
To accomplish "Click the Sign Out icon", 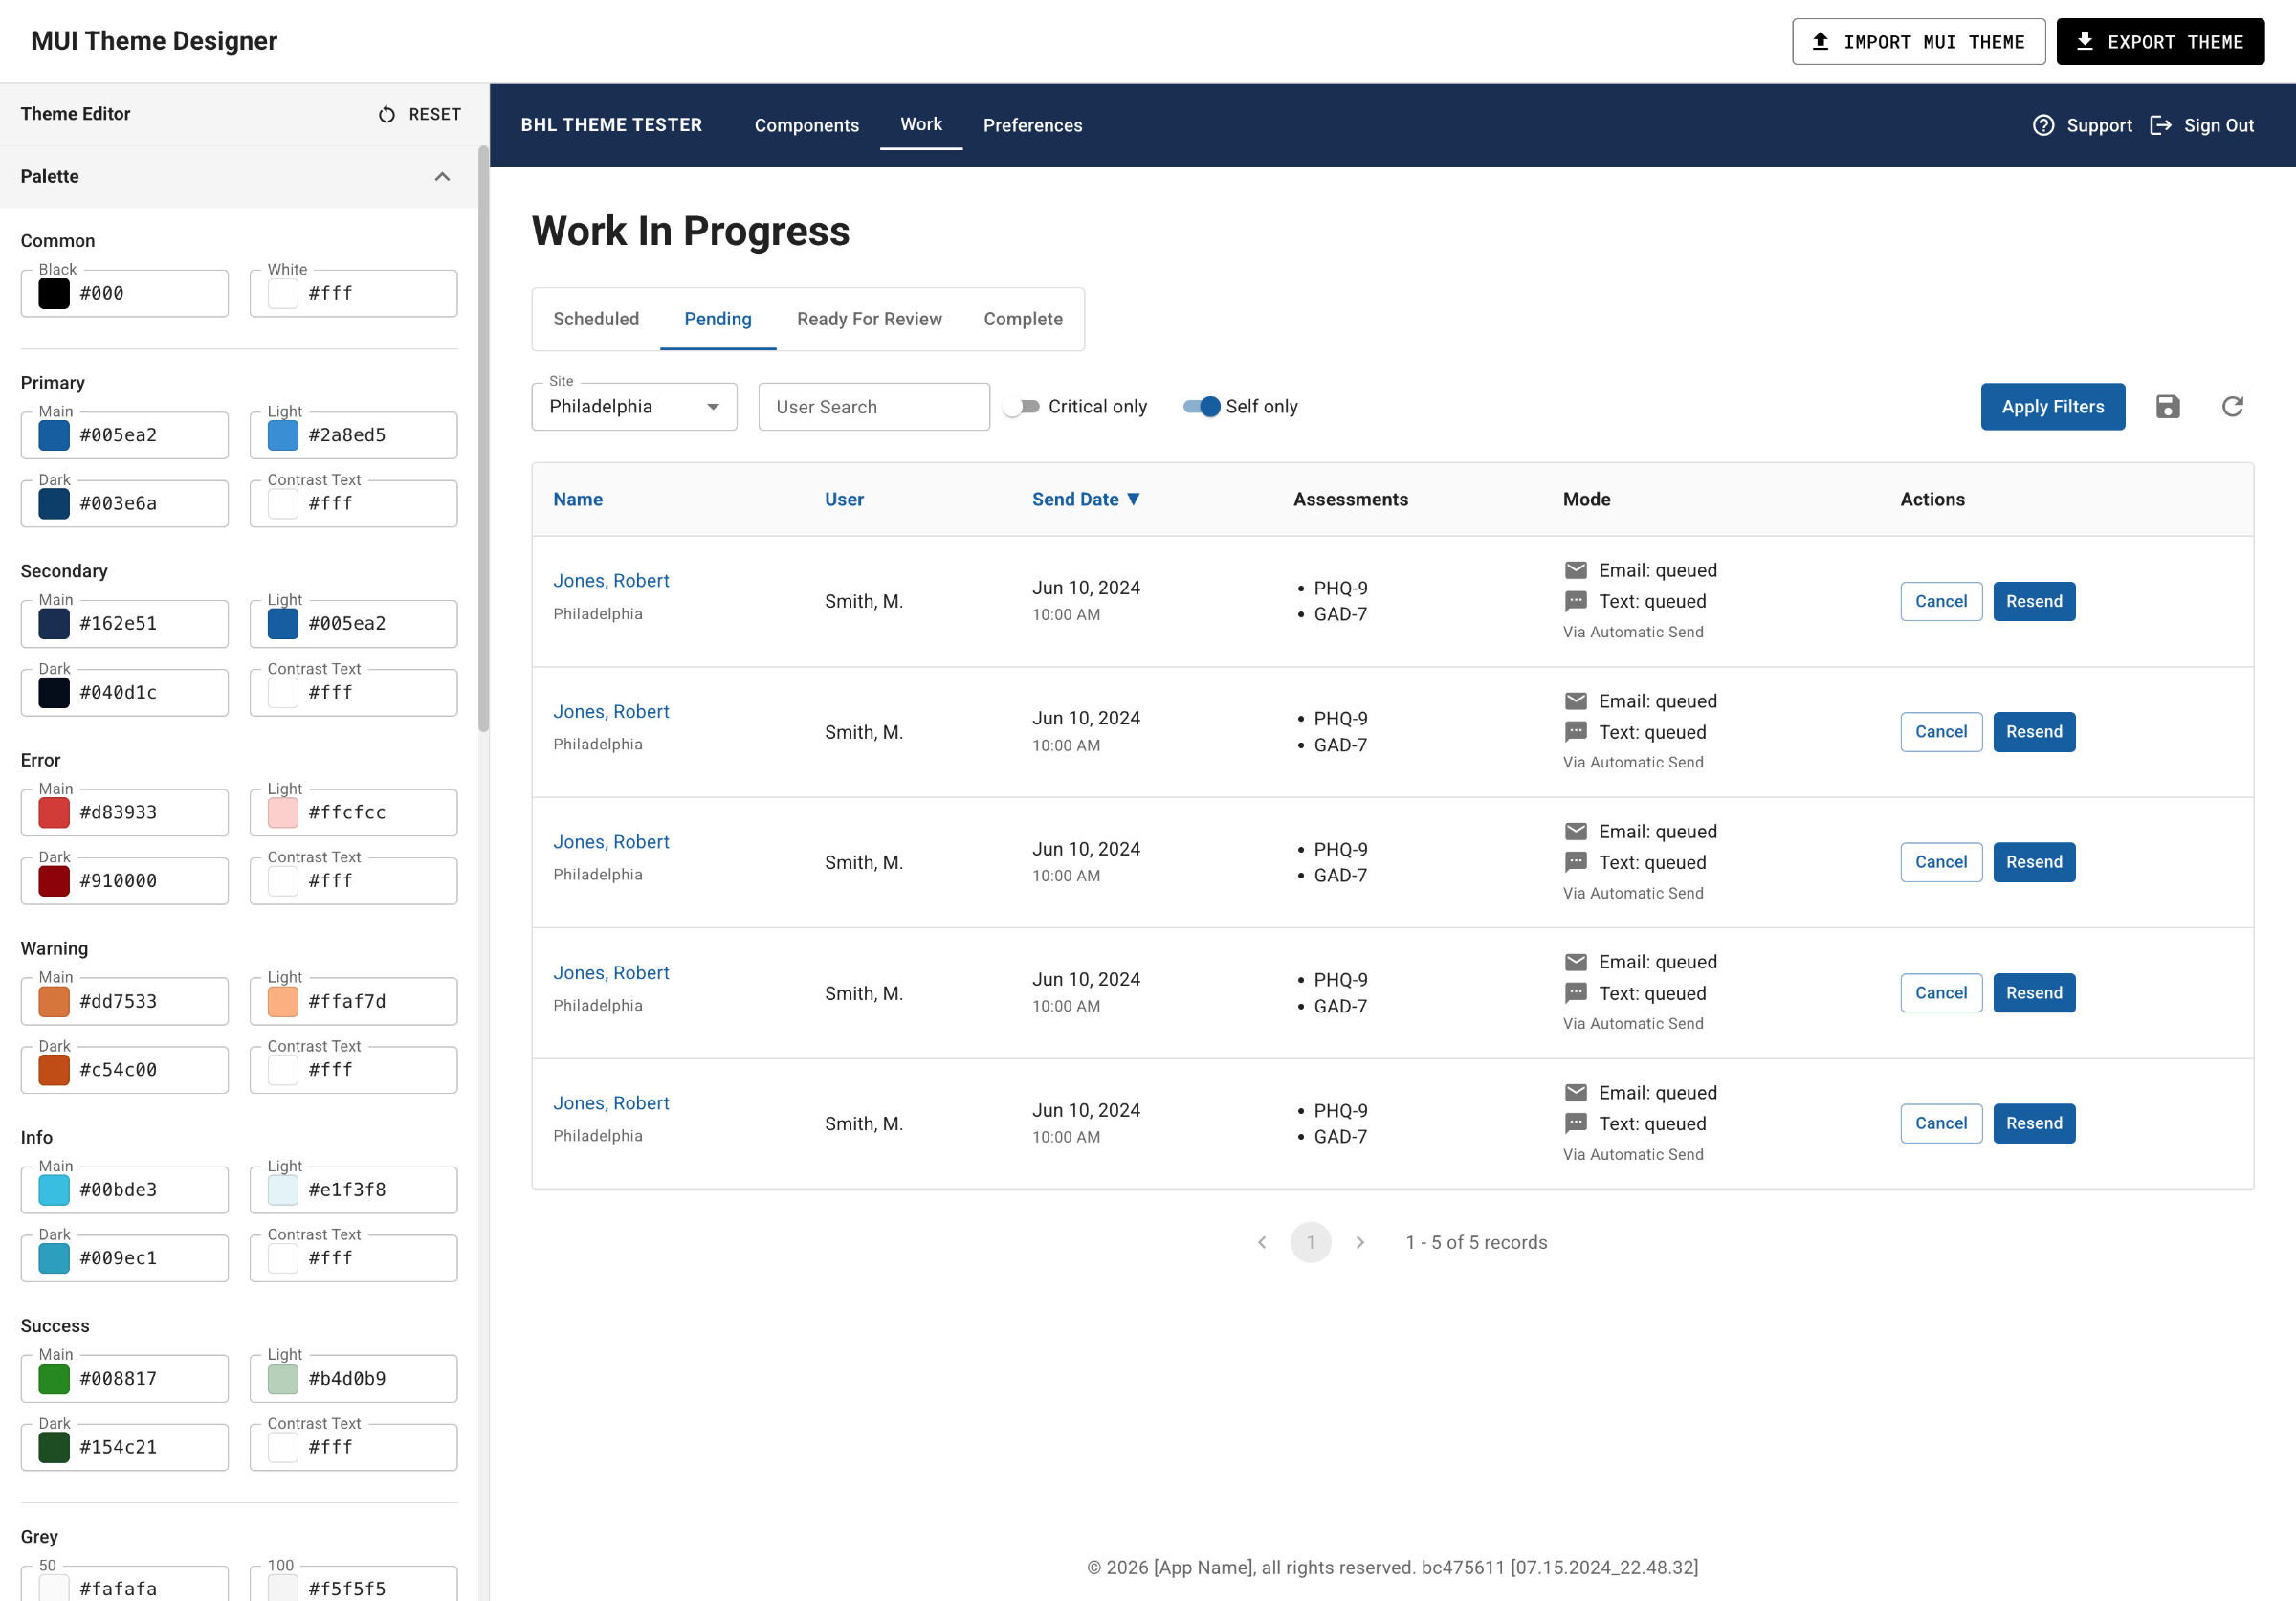I will (2162, 125).
